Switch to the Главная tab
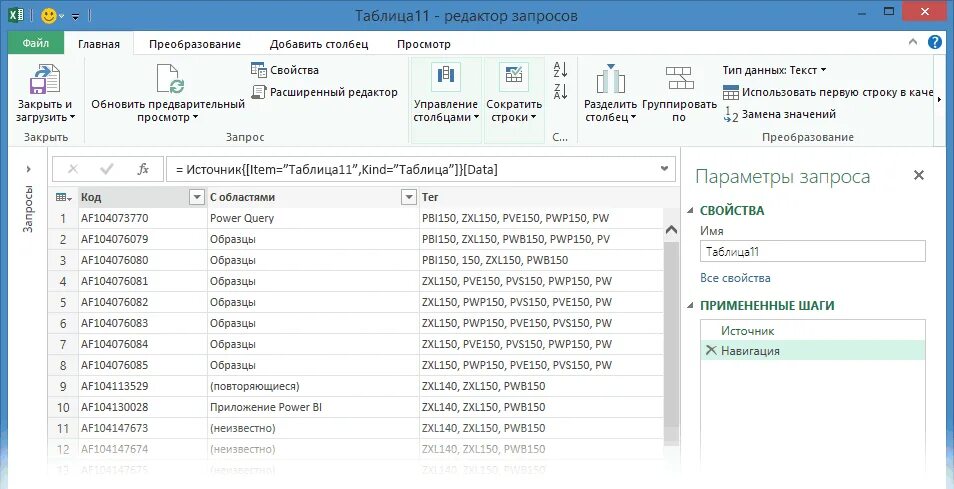This screenshot has height=489, width=954. tap(99, 44)
